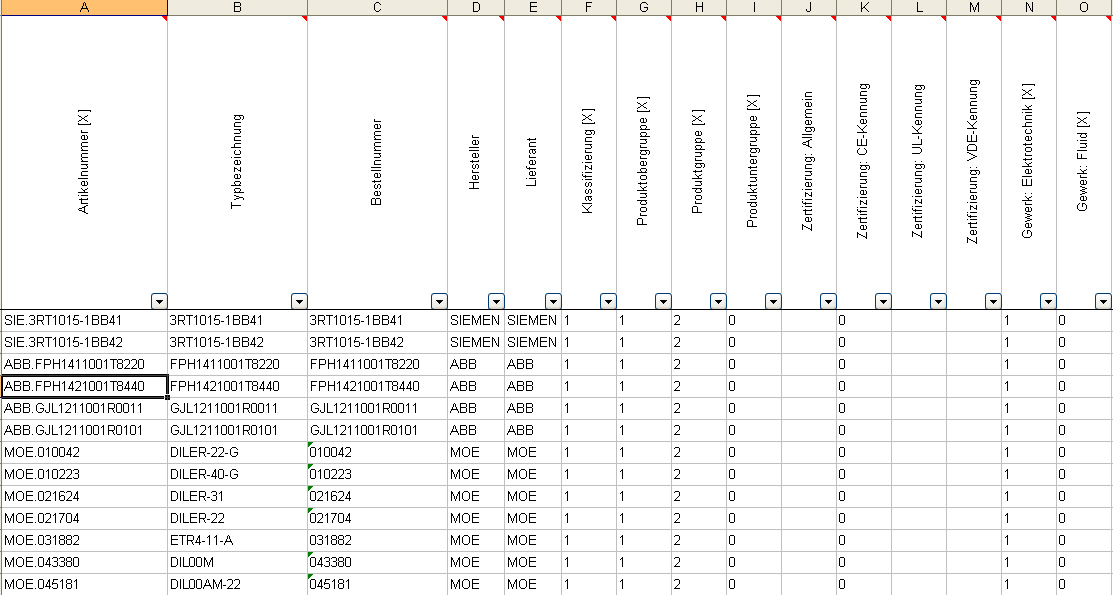The height and width of the screenshot is (595, 1113).
Task: Click order number cell 031882
Action: [x=378, y=541]
